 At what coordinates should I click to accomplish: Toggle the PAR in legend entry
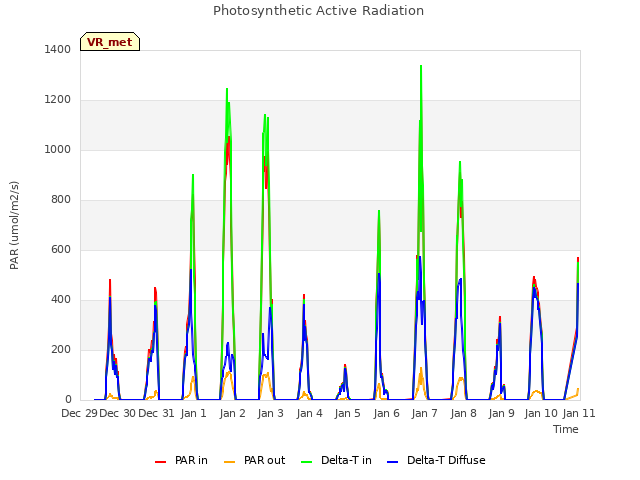(x=181, y=460)
